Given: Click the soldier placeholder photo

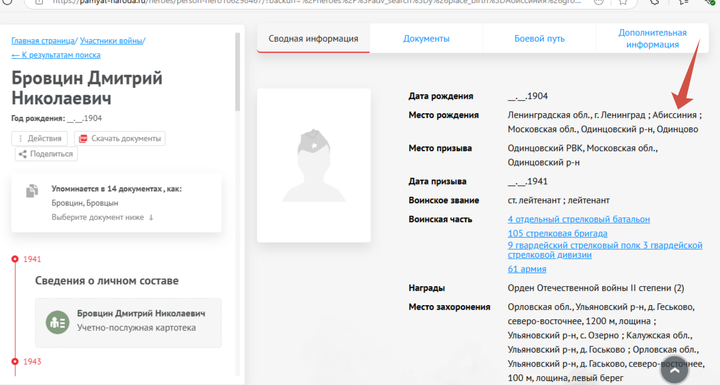Looking at the screenshot, I should [x=314, y=165].
